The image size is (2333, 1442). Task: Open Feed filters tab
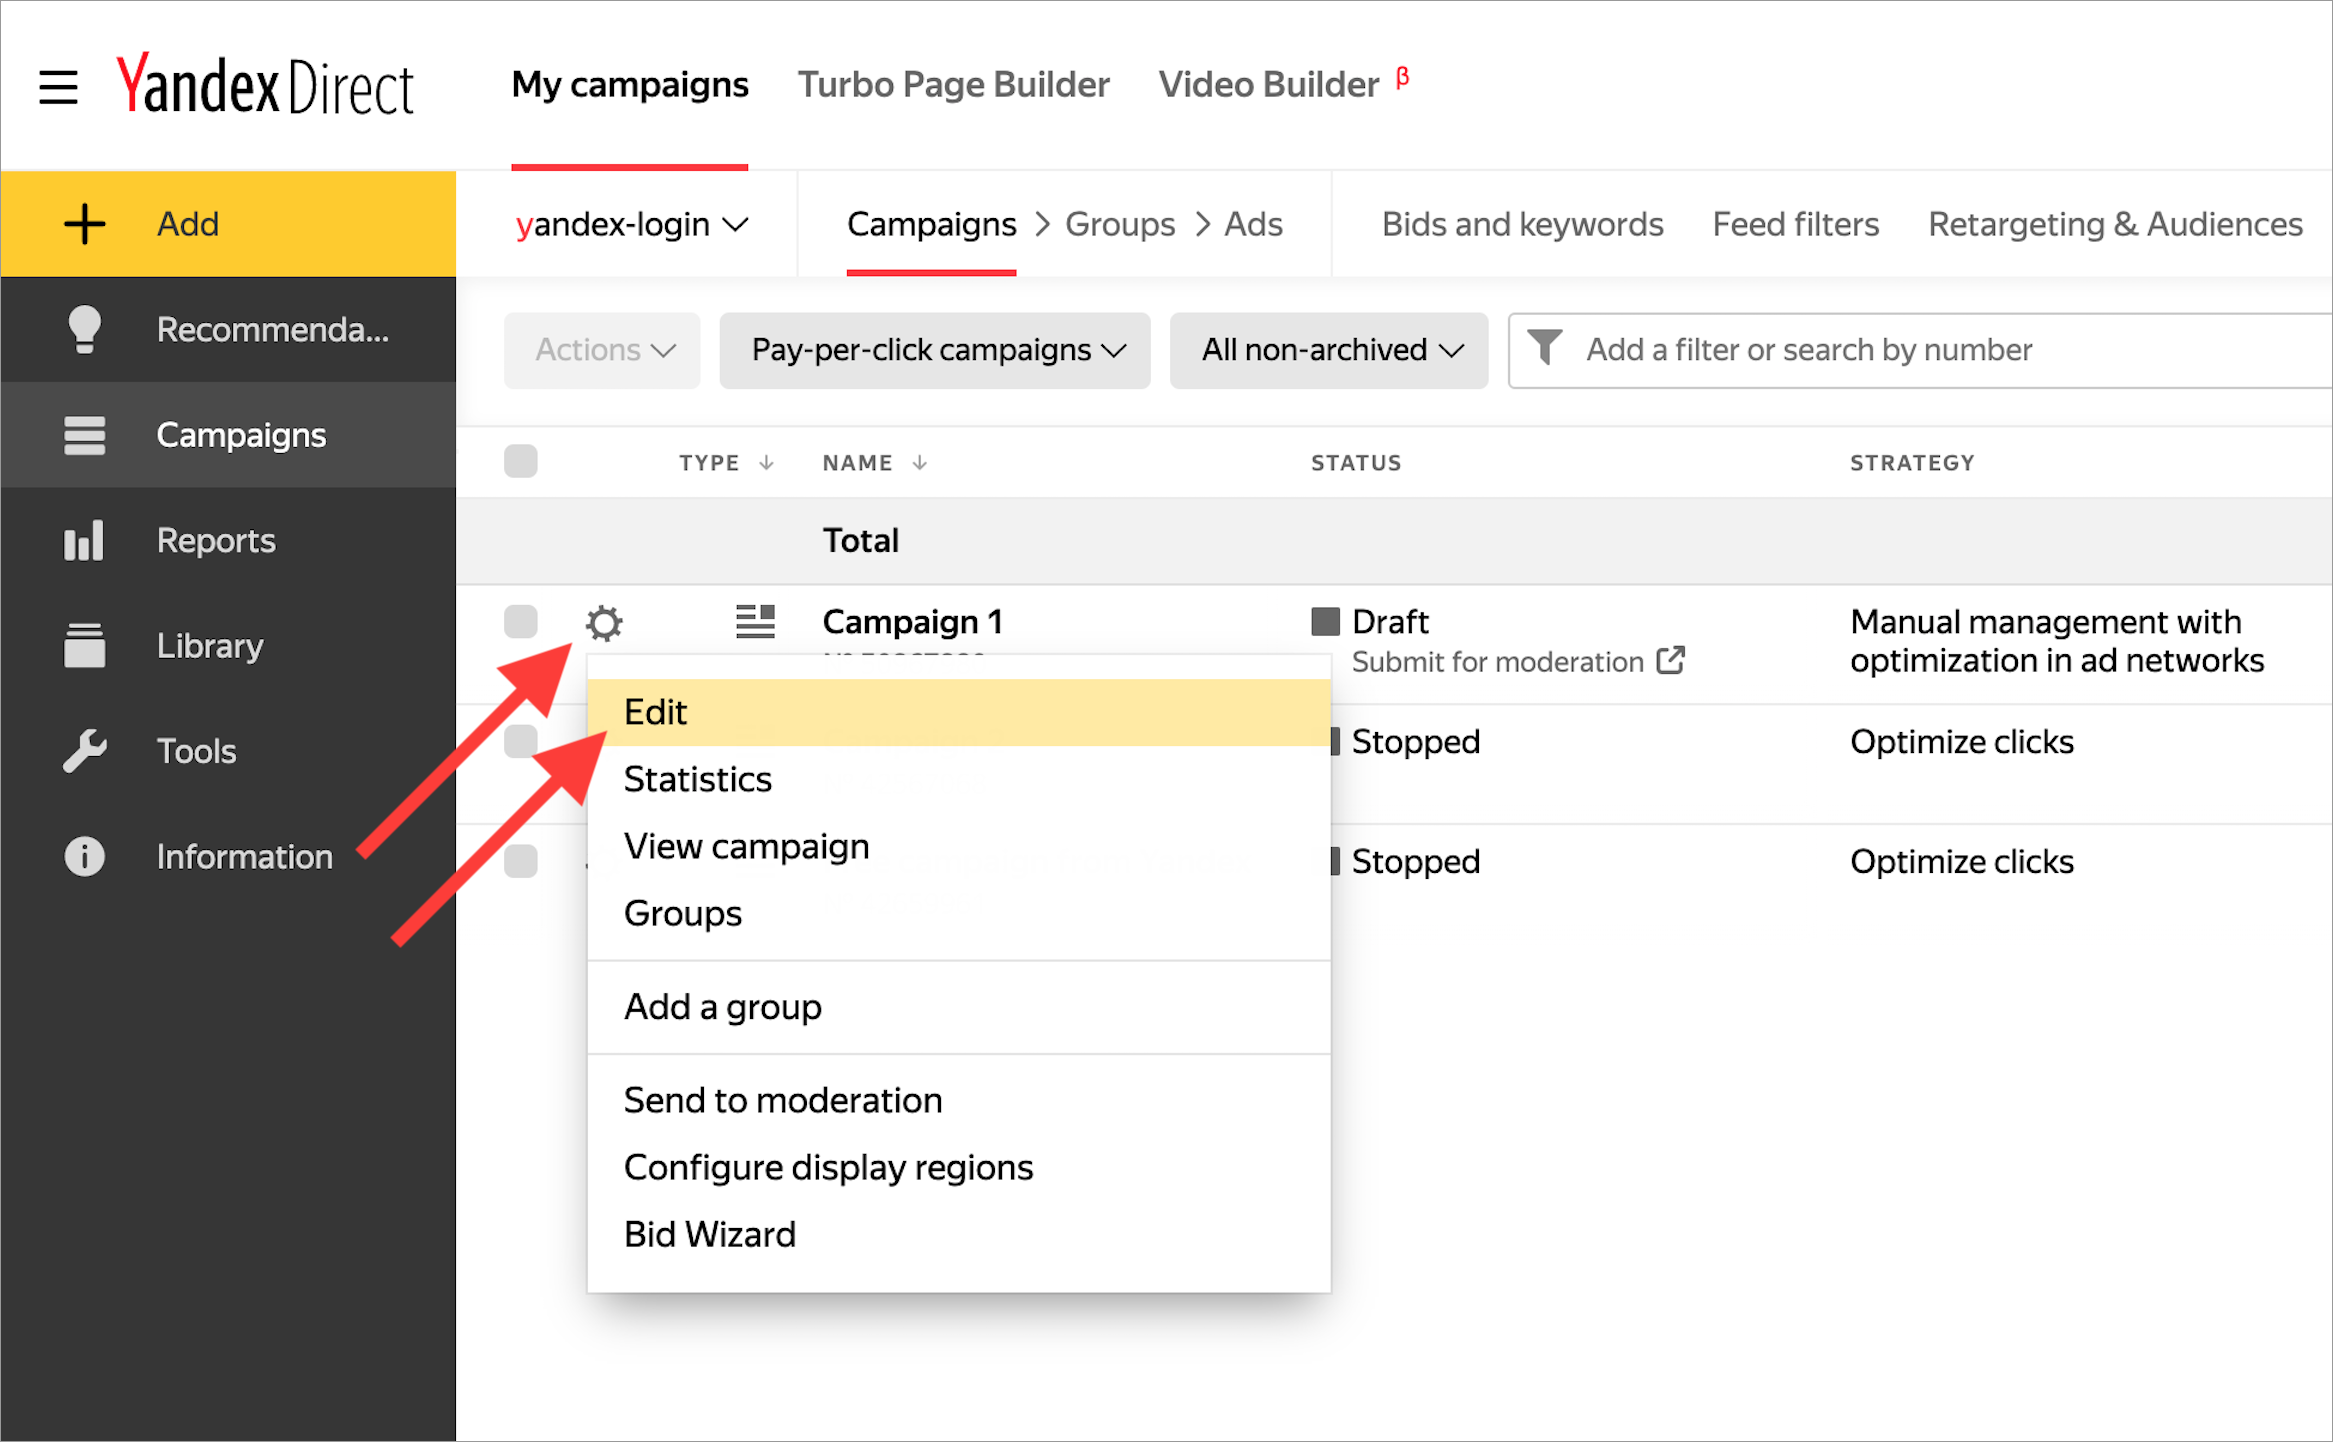point(1796,224)
